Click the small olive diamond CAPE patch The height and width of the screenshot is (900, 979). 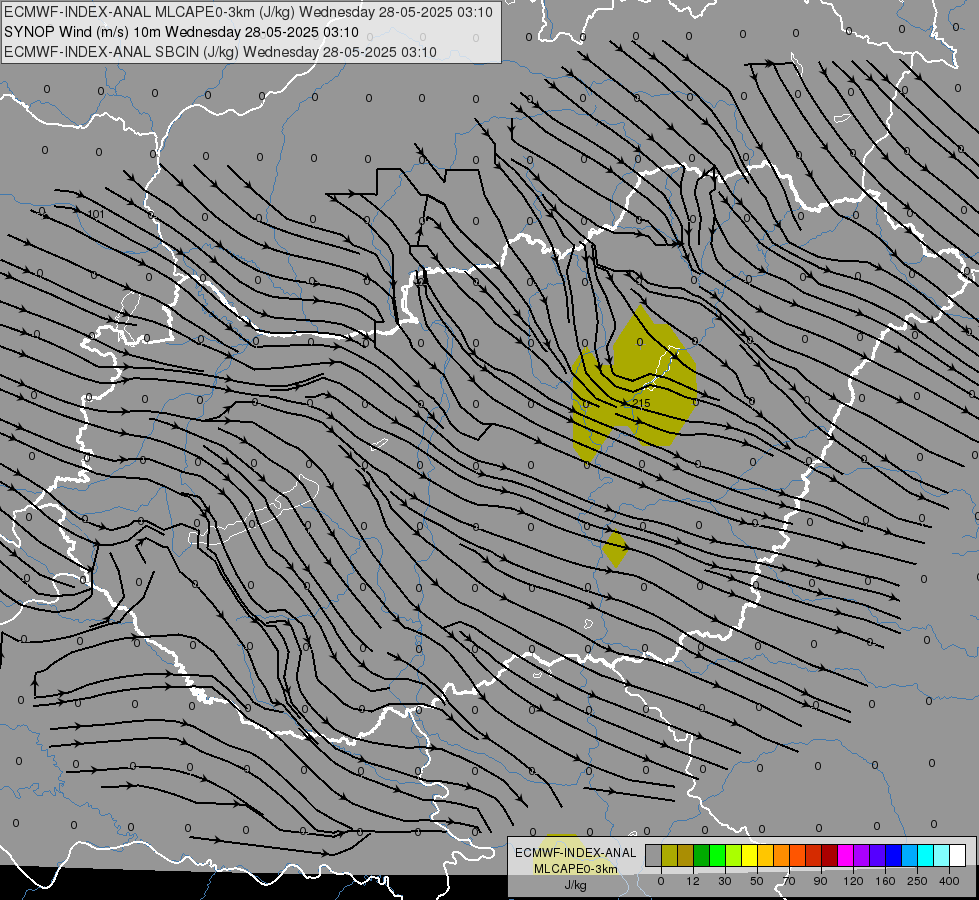616,548
